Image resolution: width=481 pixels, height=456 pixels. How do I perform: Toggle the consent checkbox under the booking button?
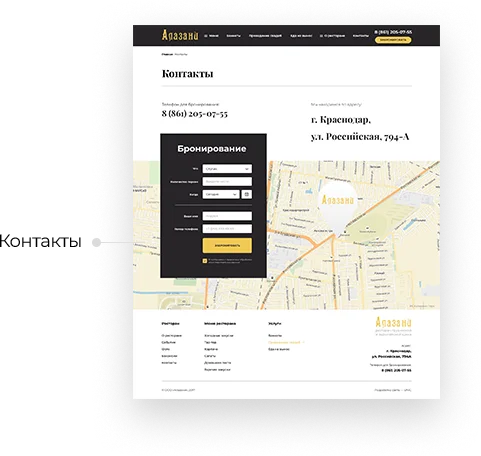point(205,261)
